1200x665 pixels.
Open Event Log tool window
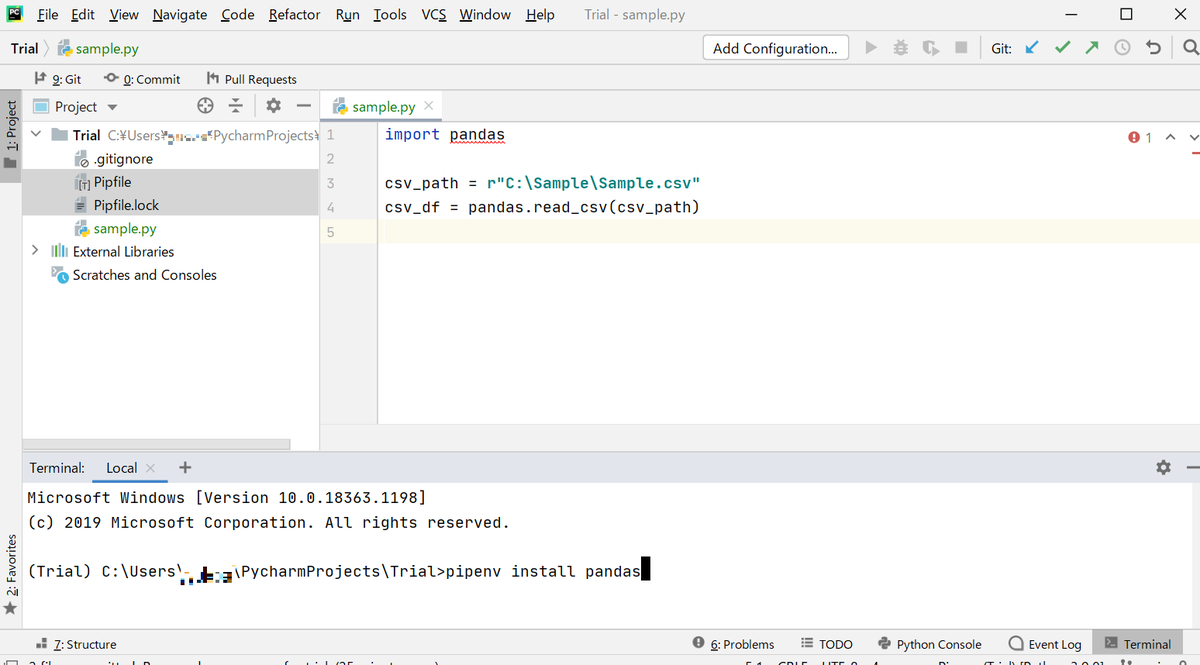pos(1046,644)
